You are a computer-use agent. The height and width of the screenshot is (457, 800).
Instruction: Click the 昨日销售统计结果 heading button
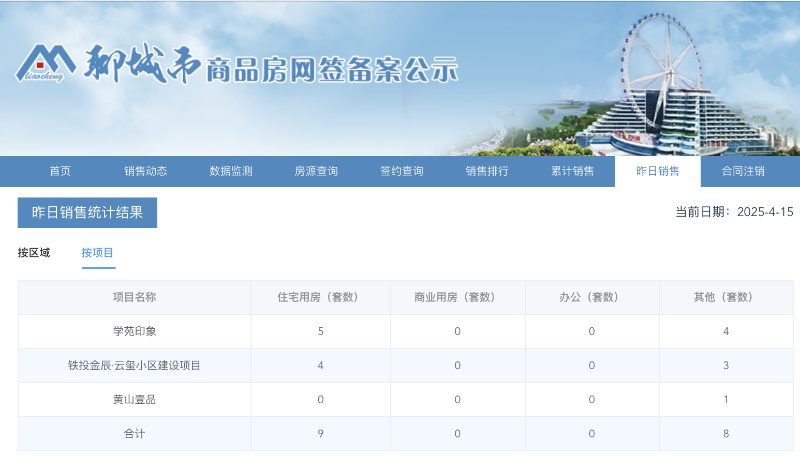pyautogui.click(x=87, y=213)
